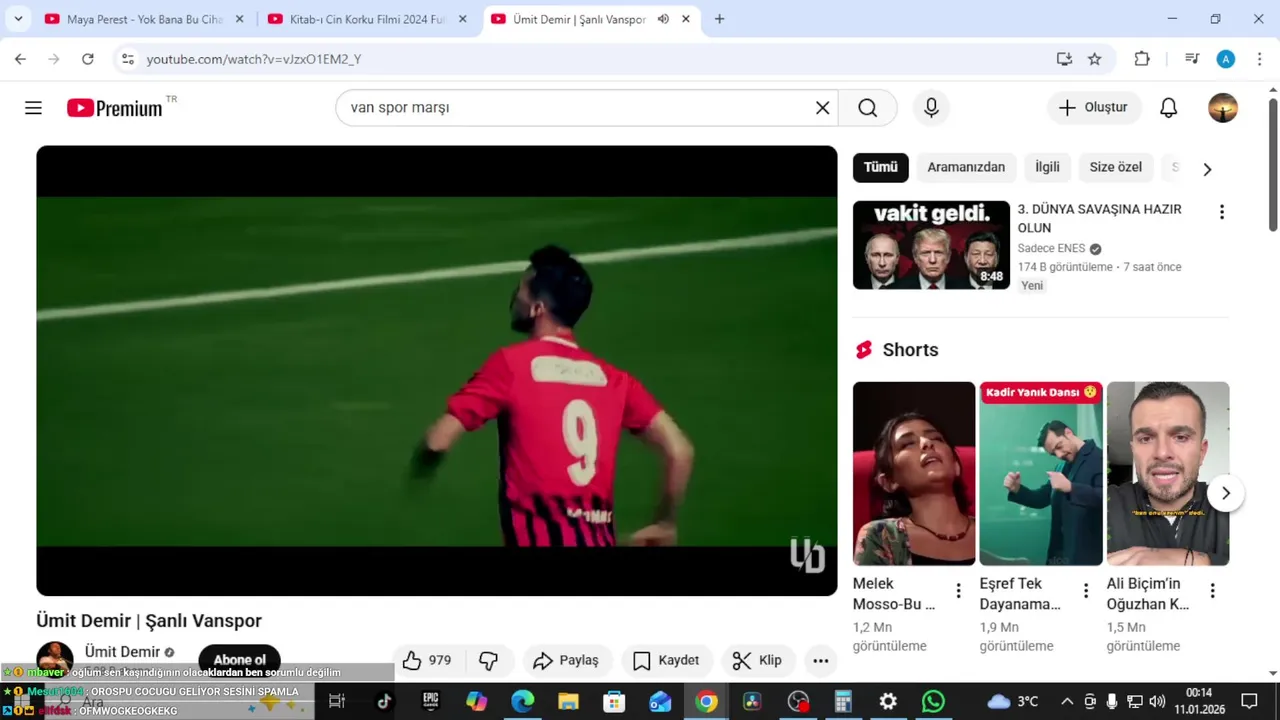
Task: Select the İlgili filter chip
Action: click(x=1047, y=167)
